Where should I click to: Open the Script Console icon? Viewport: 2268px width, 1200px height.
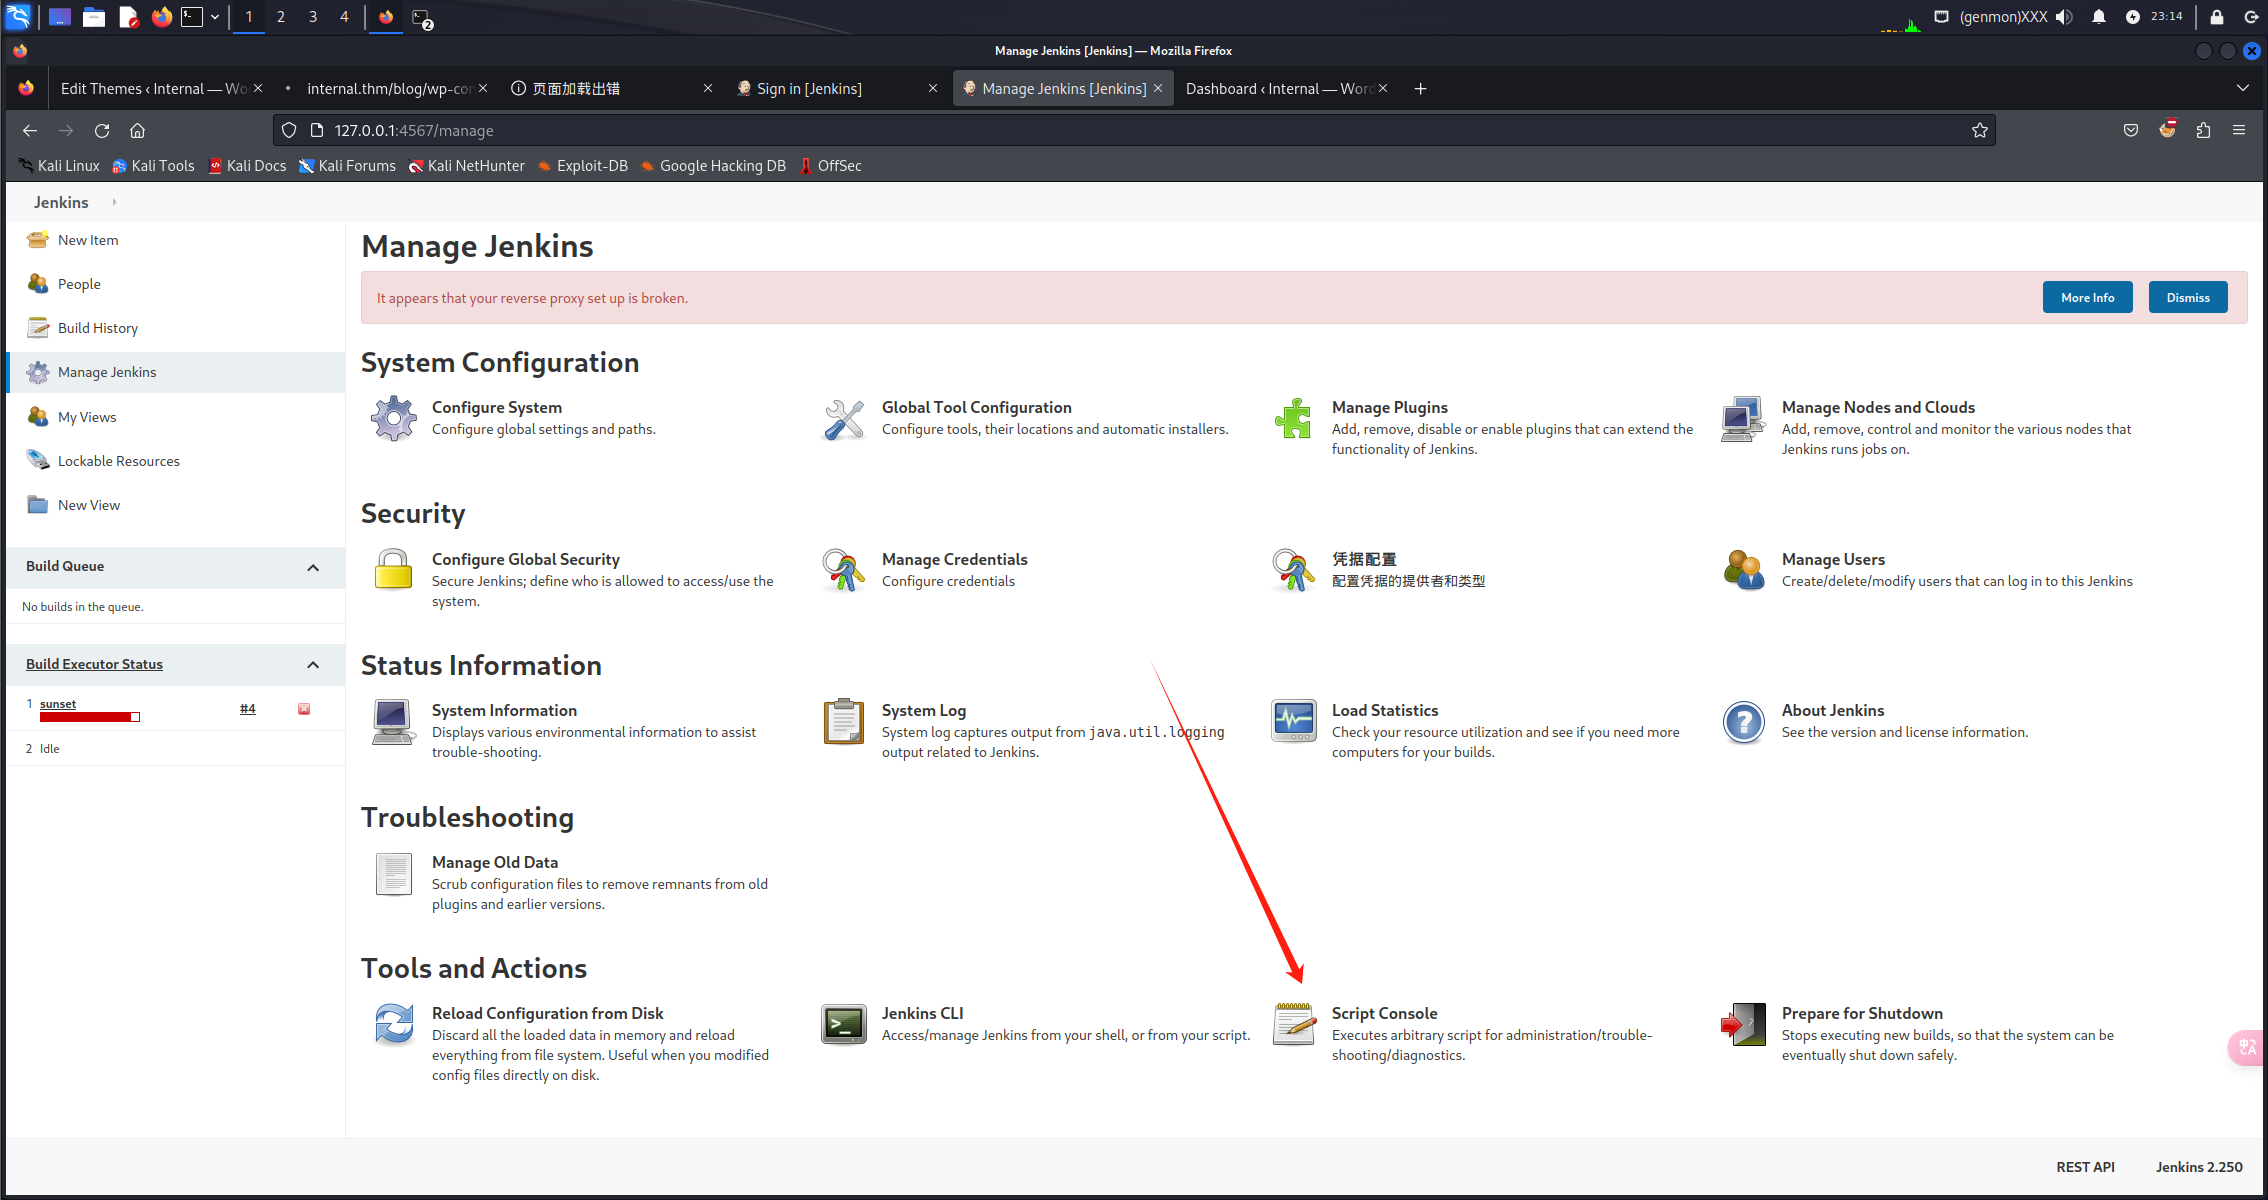(x=1293, y=1024)
